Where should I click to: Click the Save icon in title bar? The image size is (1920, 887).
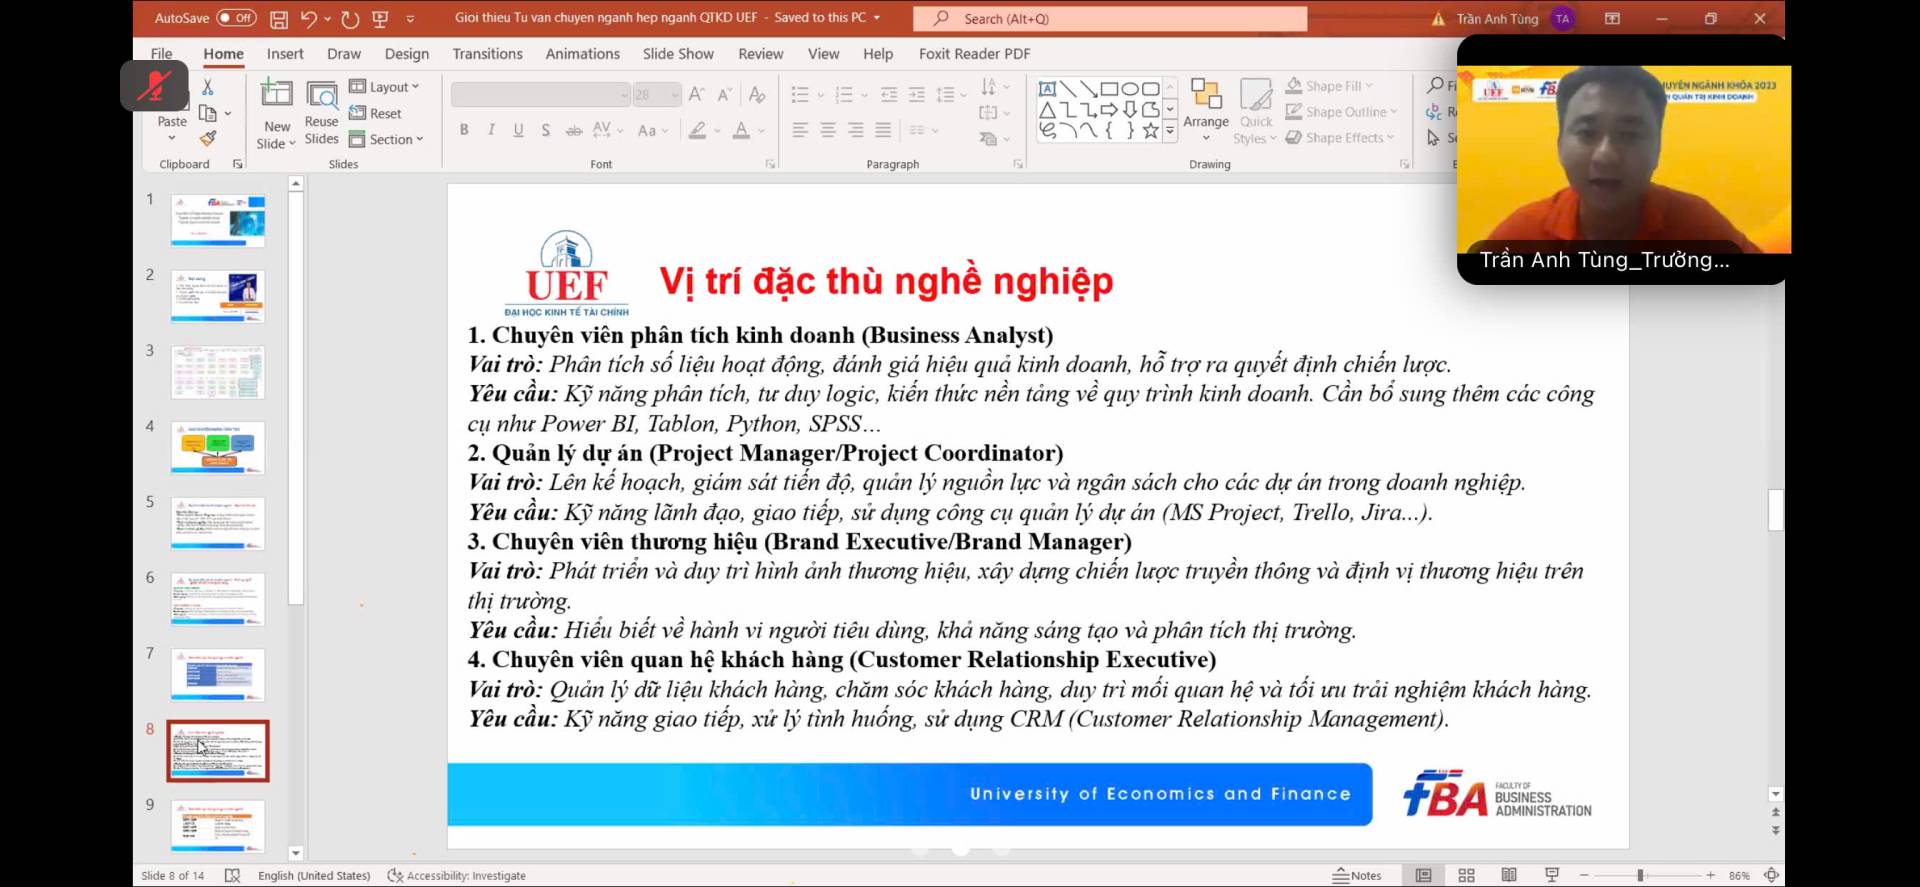point(279,19)
